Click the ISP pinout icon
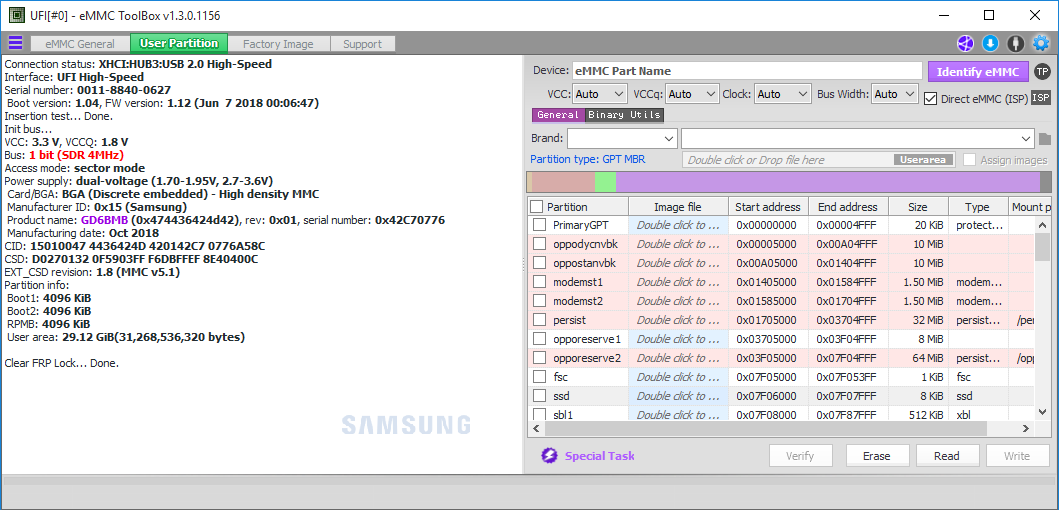 pyautogui.click(x=1041, y=97)
